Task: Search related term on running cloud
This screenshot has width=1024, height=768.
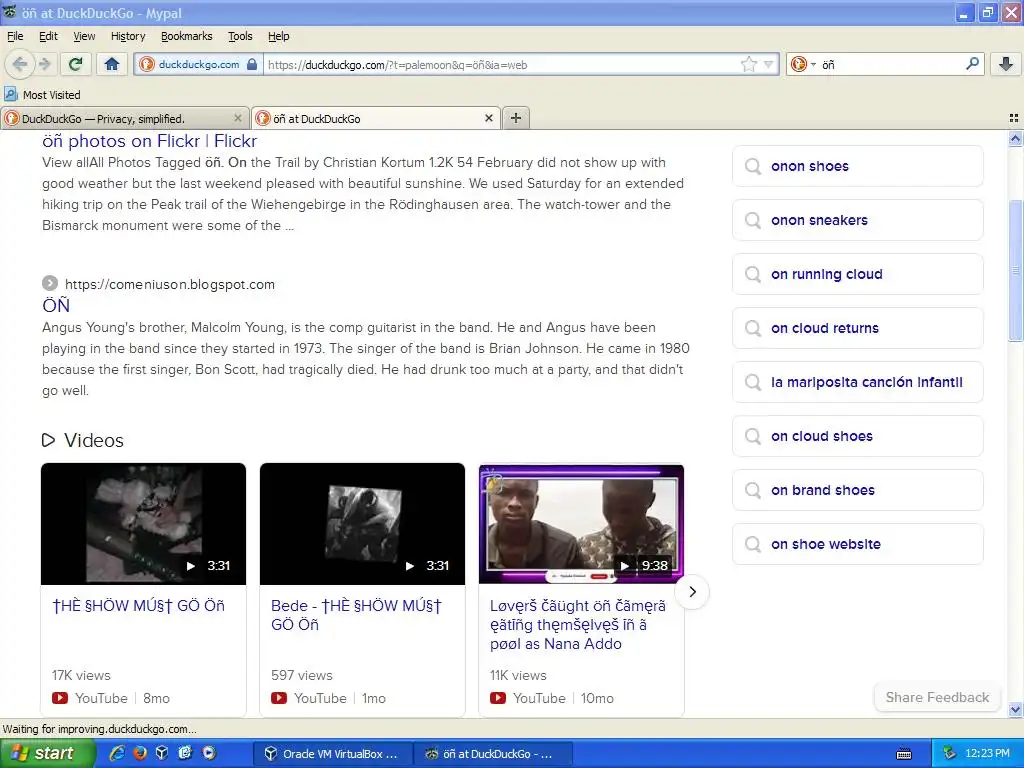Action: tap(857, 274)
